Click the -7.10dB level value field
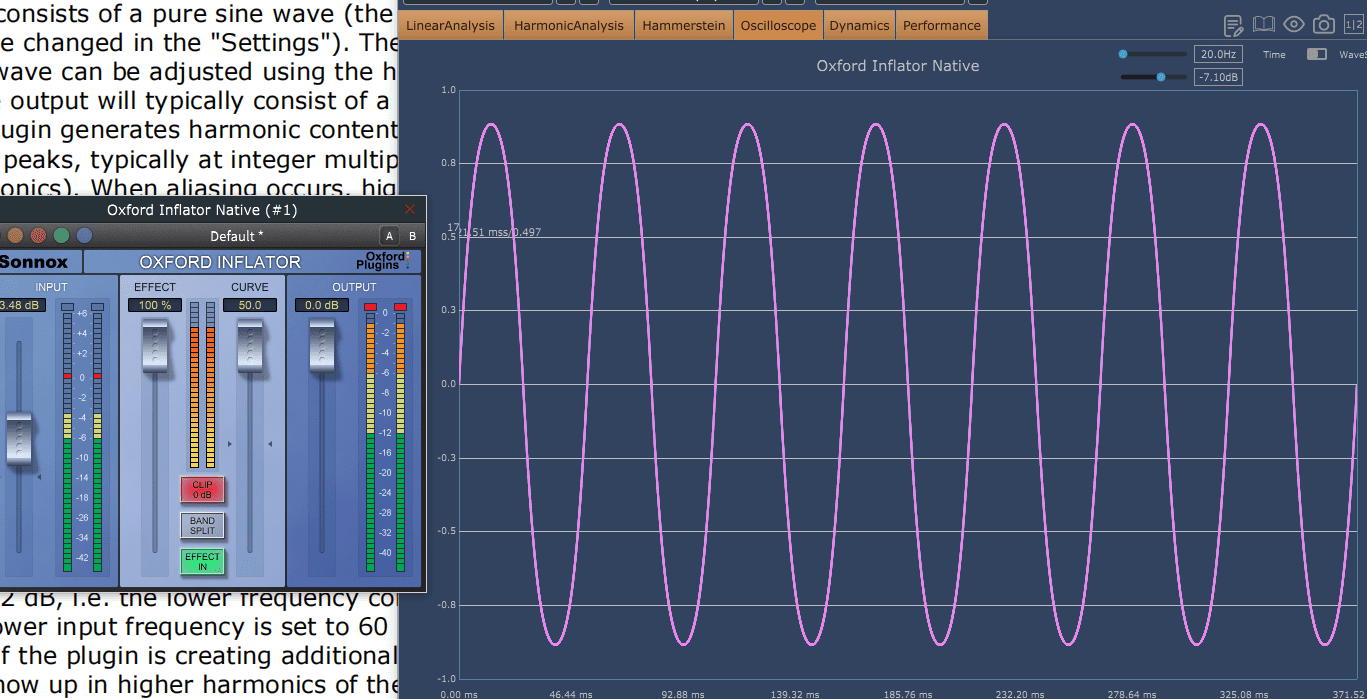This screenshot has width=1367, height=699. [x=1218, y=76]
